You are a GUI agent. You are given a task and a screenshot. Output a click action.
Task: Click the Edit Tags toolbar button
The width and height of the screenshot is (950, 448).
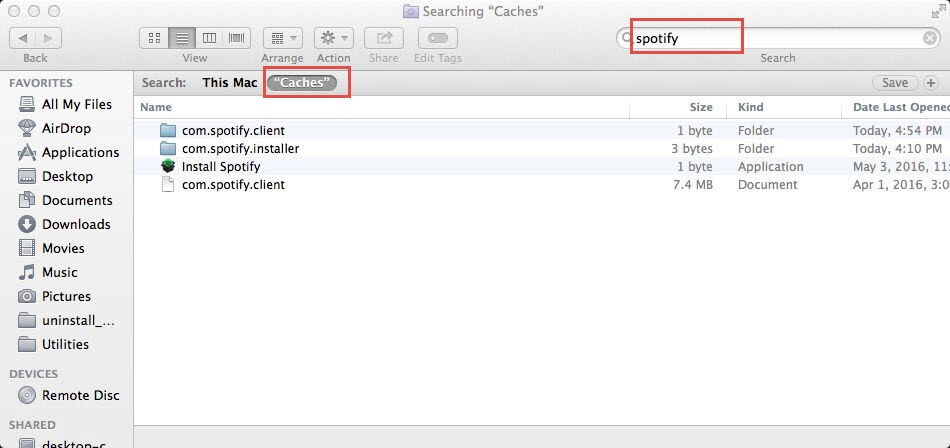(x=437, y=38)
